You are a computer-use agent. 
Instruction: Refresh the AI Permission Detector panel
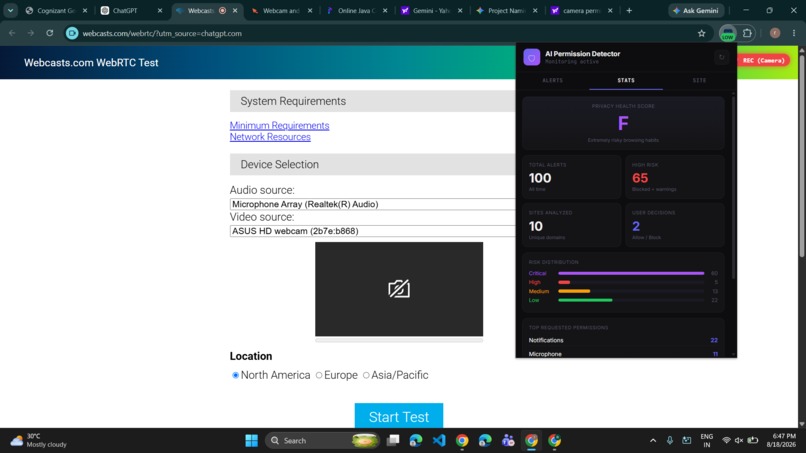721,57
